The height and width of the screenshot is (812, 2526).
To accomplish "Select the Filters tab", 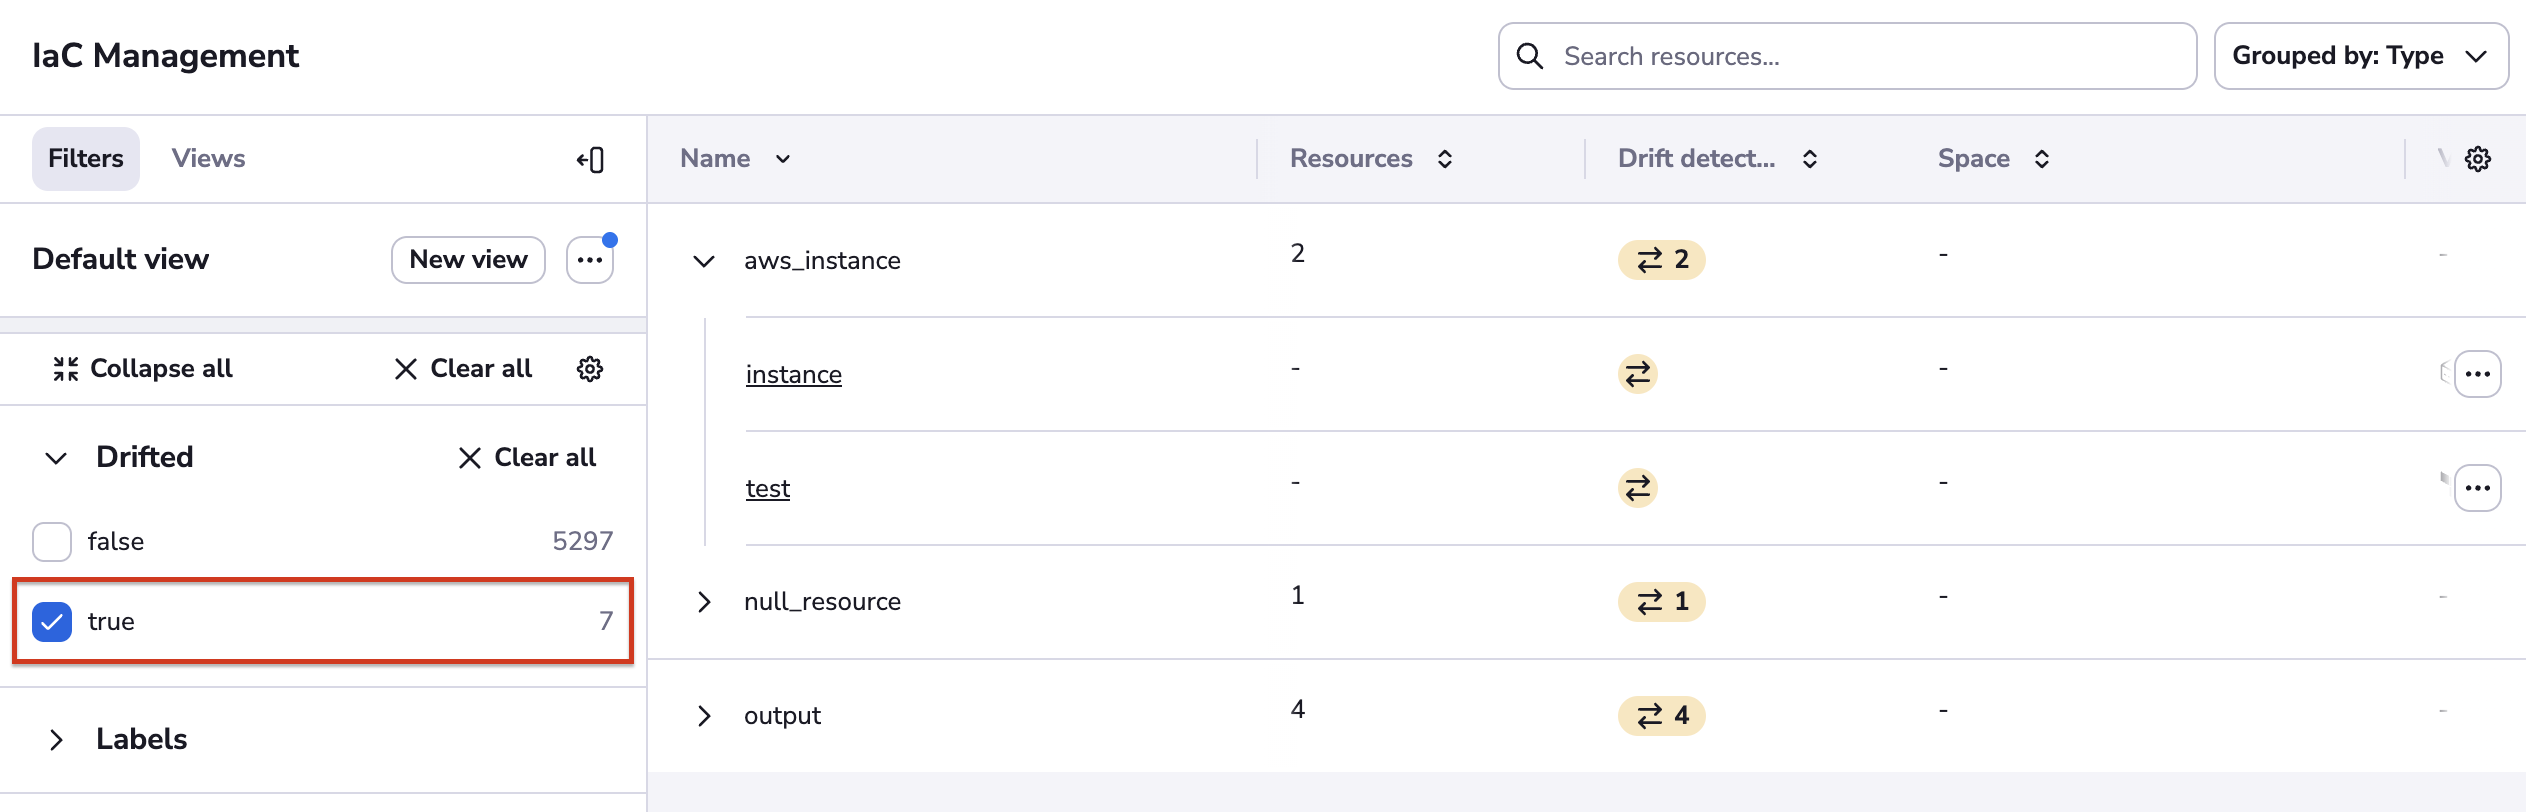I will coord(86,159).
